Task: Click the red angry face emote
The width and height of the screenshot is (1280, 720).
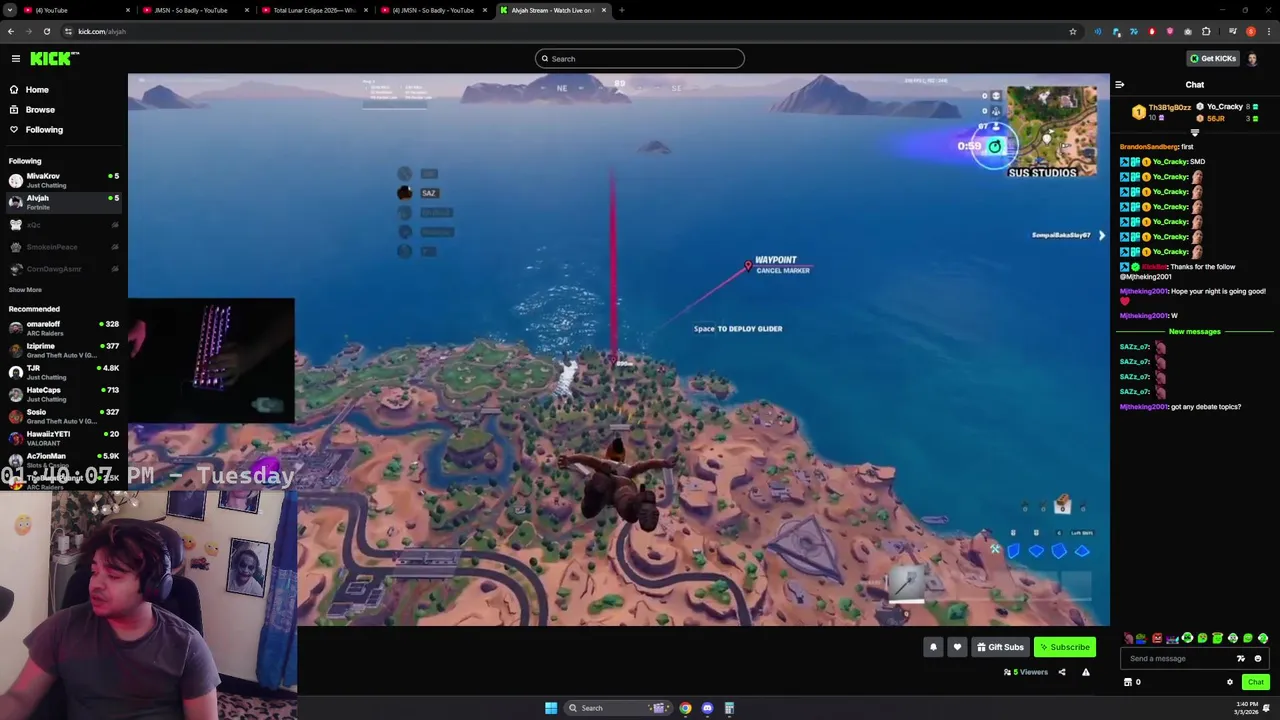Action: pos(1157,638)
